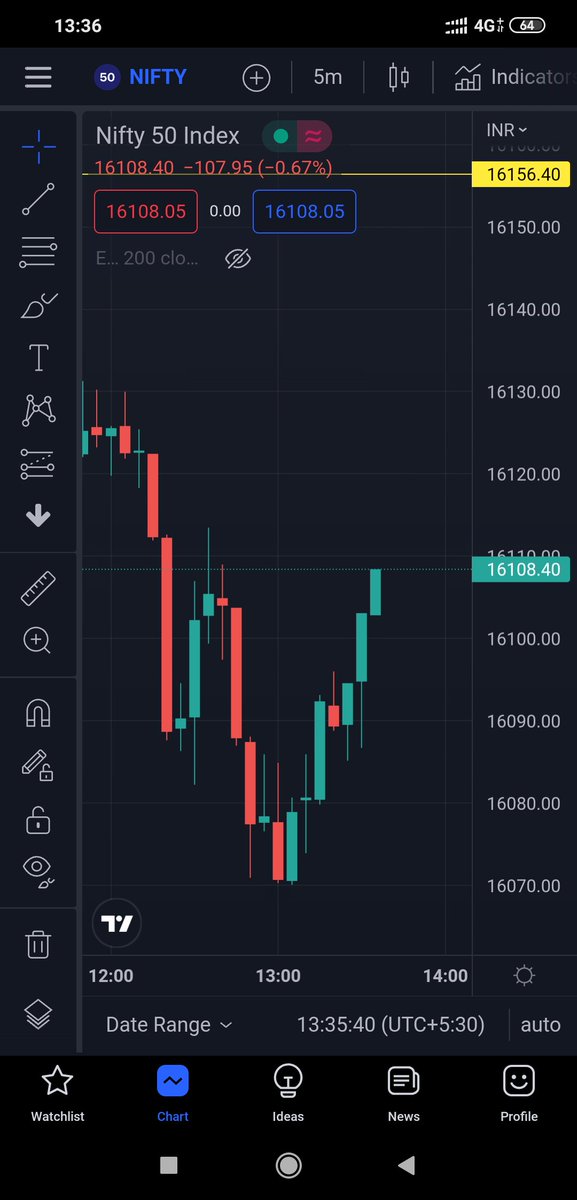Open the measure ruler tool

[x=38, y=588]
